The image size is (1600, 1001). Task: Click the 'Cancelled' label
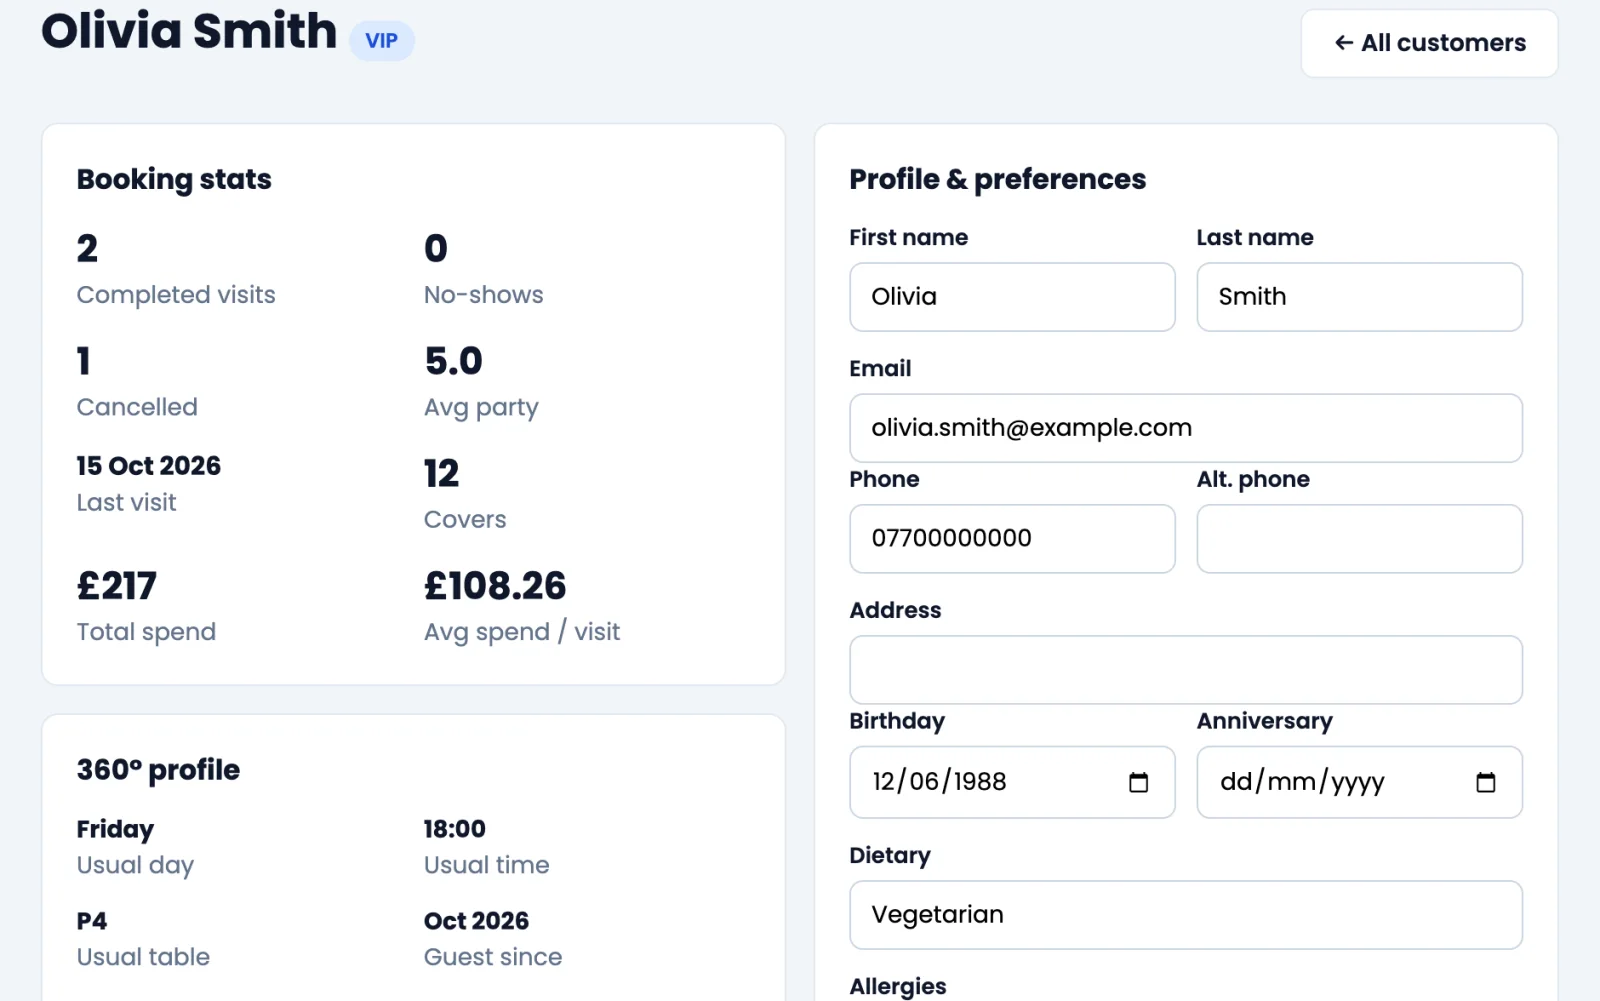pyautogui.click(x=137, y=407)
